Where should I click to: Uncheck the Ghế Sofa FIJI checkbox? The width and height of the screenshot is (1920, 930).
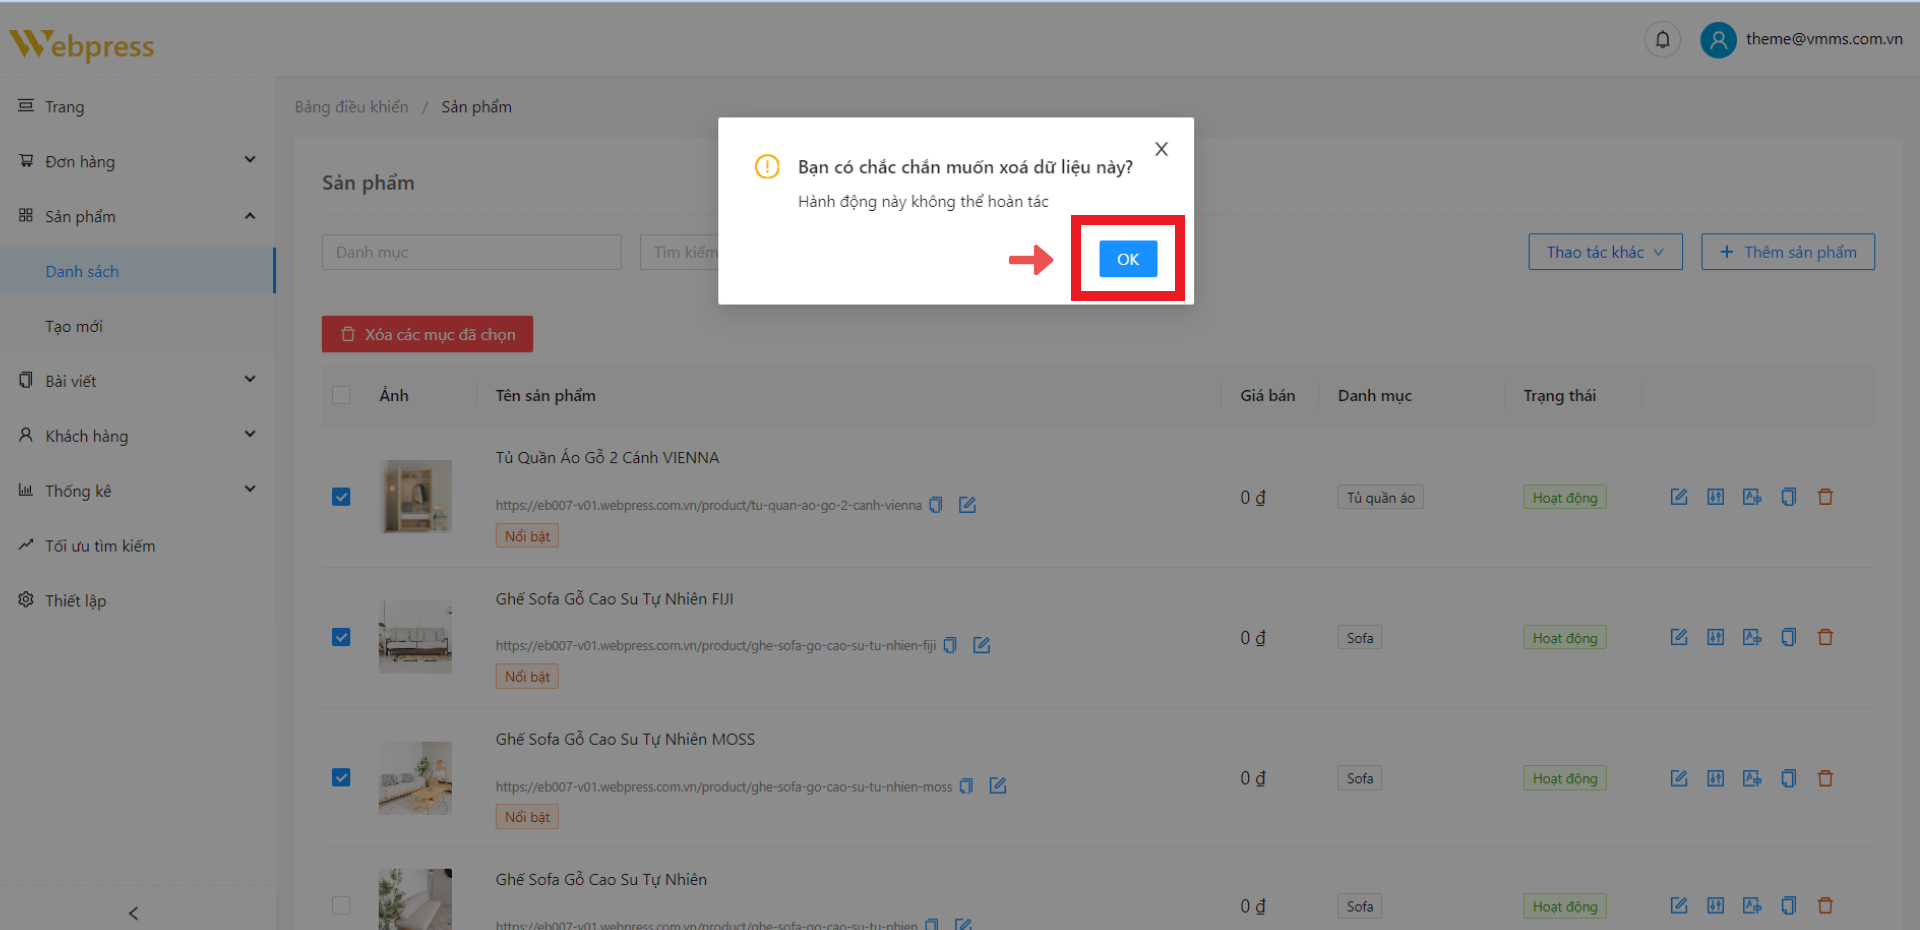click(x=341, y=637)
